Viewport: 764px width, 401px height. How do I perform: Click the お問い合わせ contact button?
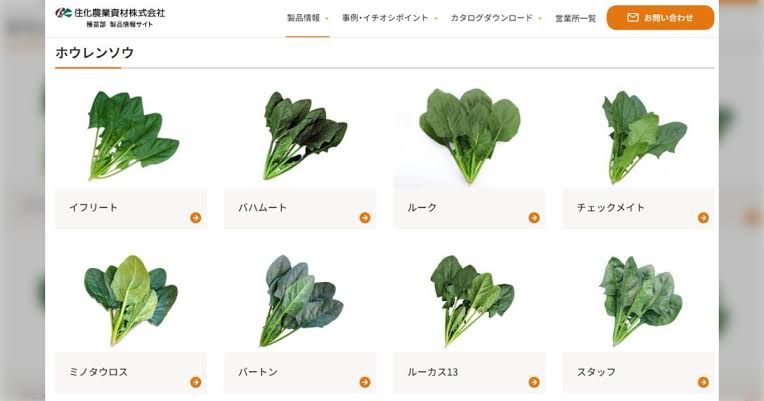pos(660,18)
